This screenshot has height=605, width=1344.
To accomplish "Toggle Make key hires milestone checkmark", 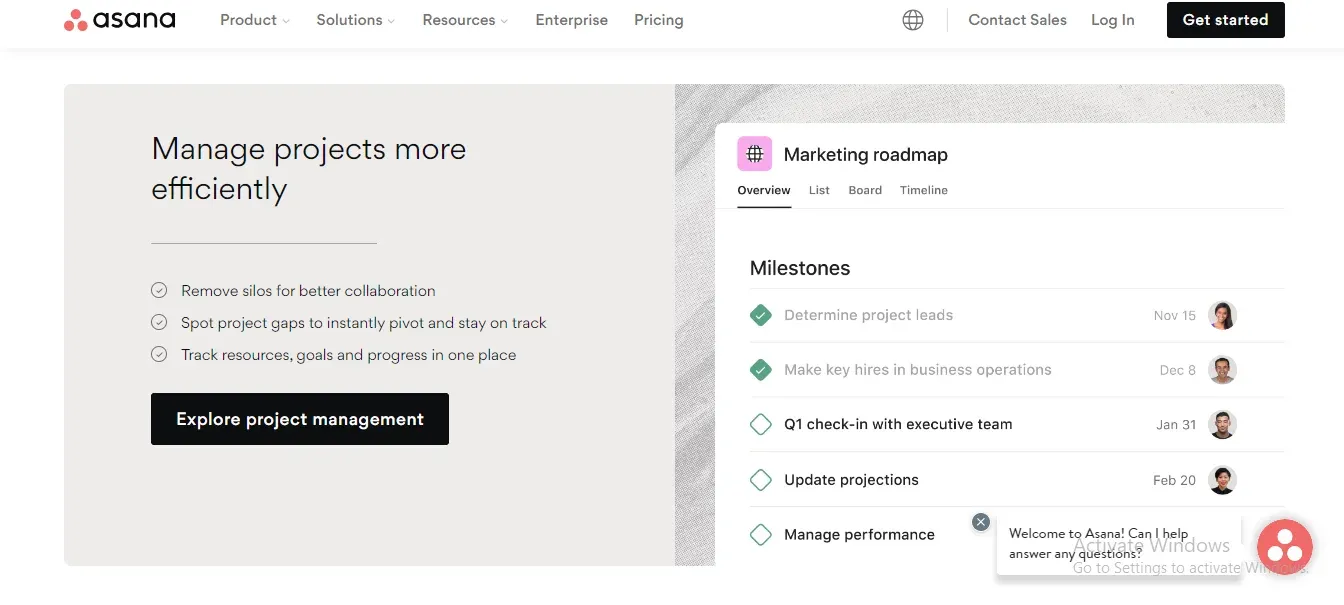I will click(x=761, y=370).
